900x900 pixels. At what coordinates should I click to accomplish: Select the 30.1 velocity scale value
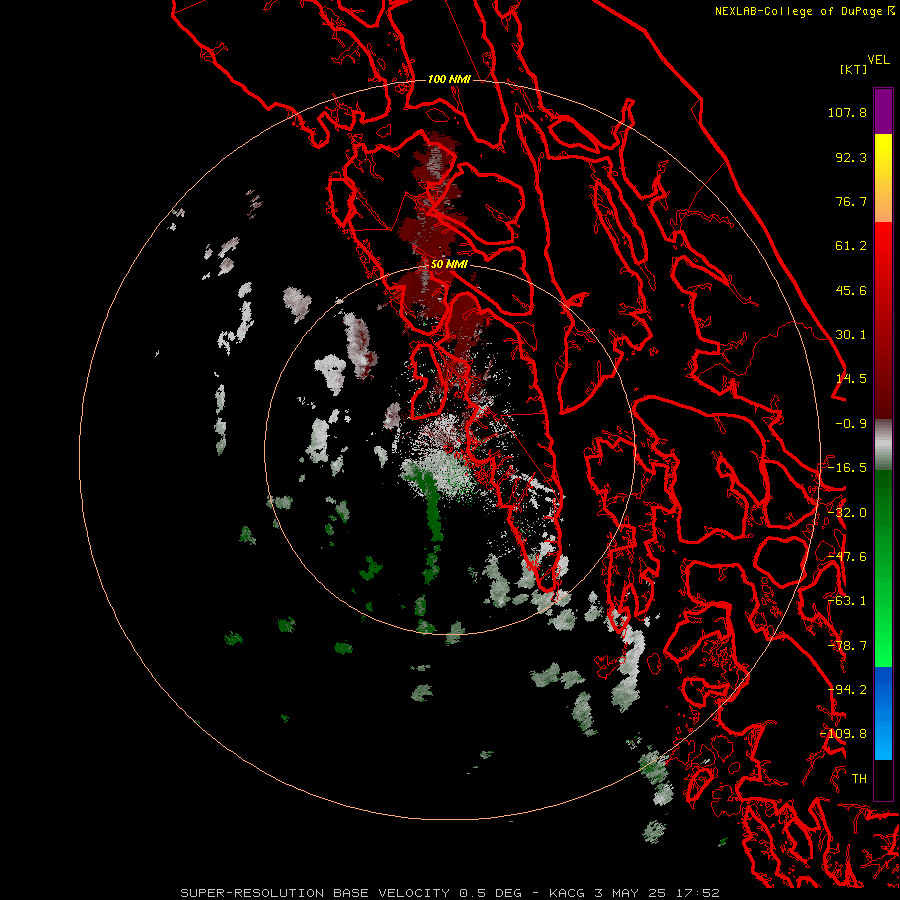click(x=851, y=335)
